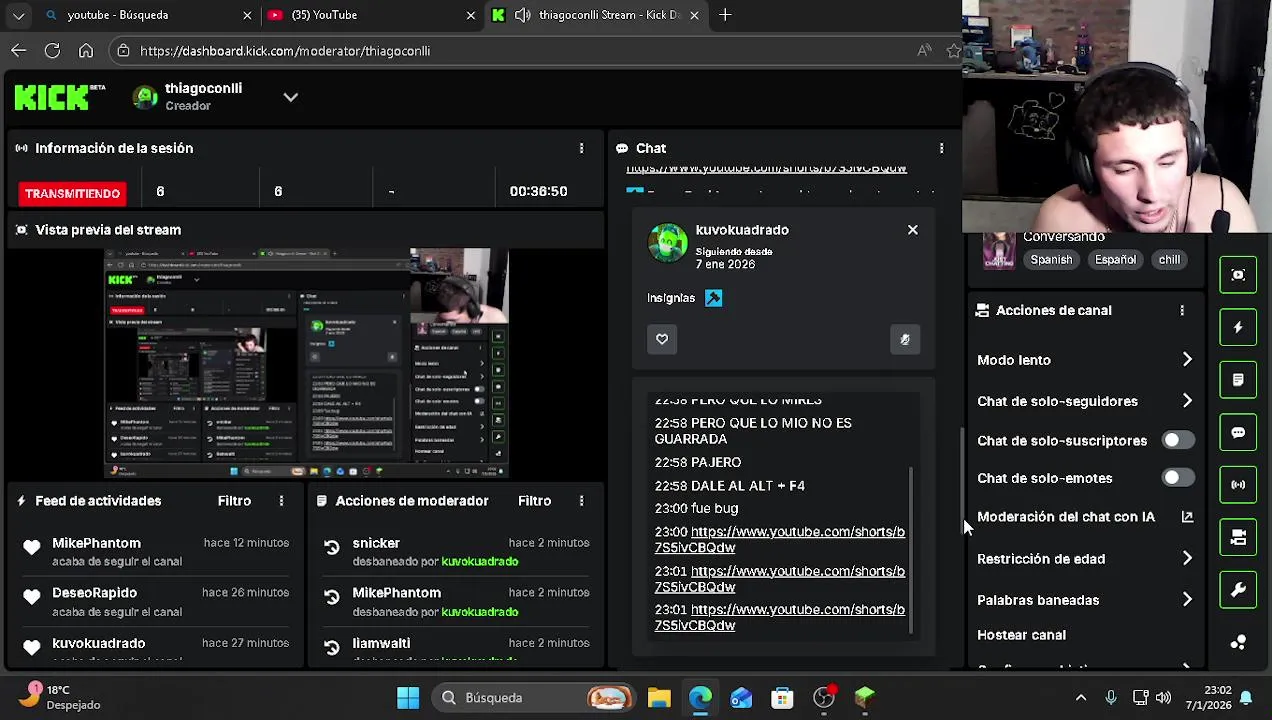Click the Windows Start button
1272x720 pixels.
(x=408, y=697)
